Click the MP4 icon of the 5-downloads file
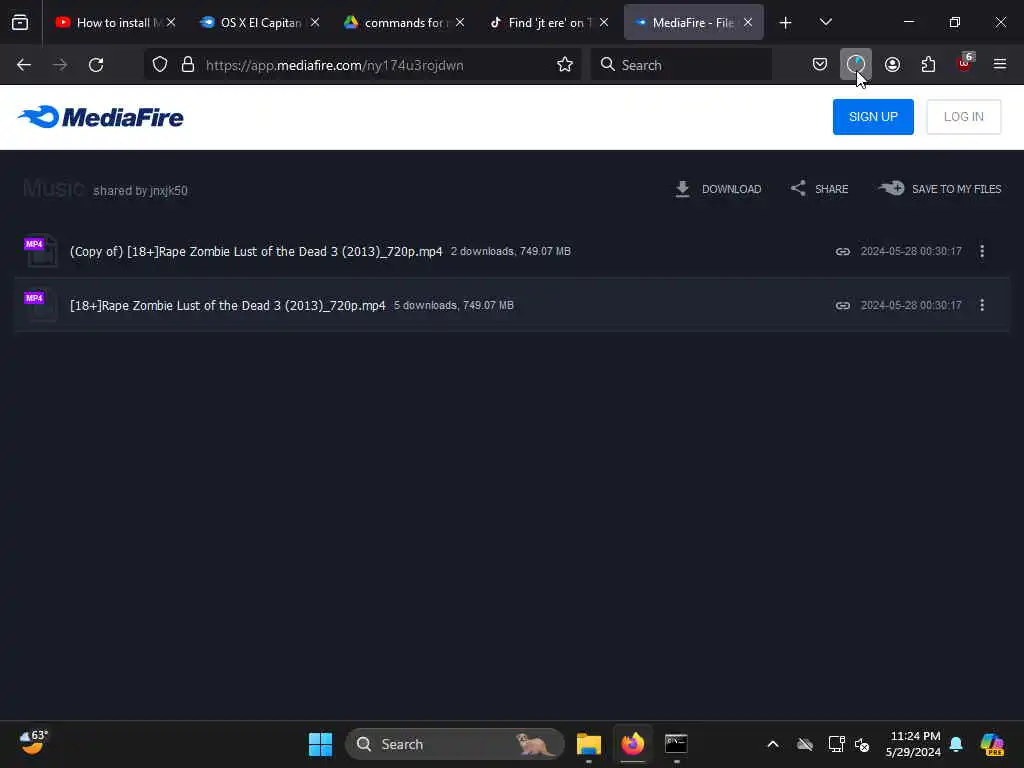 tap(40, 306)
